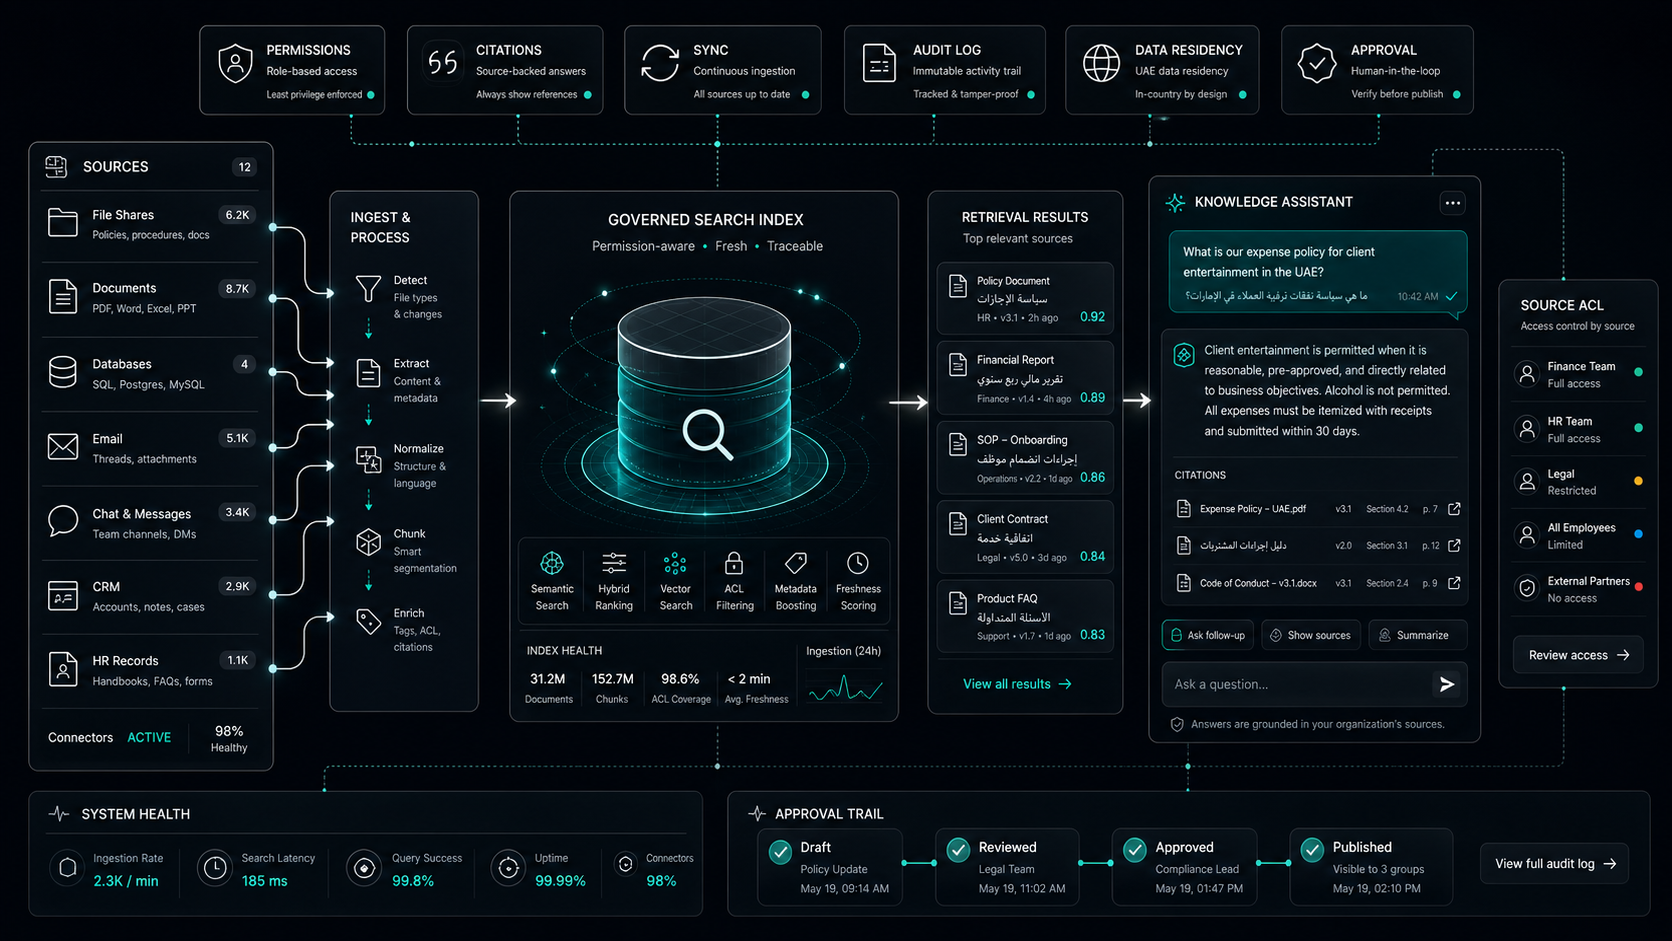Click the Sources count badge 12

244,167
